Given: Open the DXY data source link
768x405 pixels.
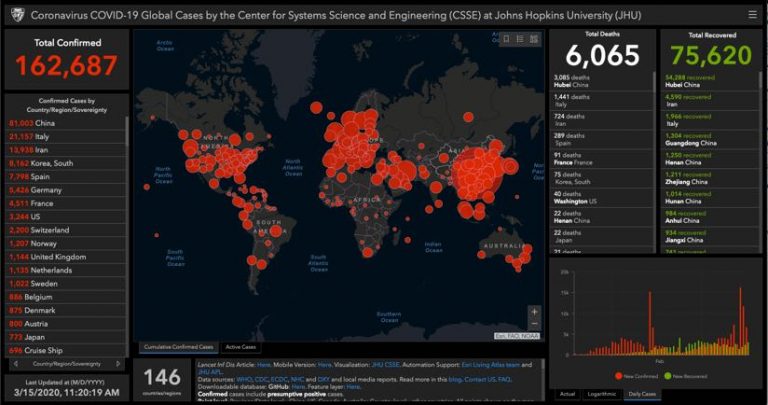Looking at the screenshot, I should pos(323,379).
